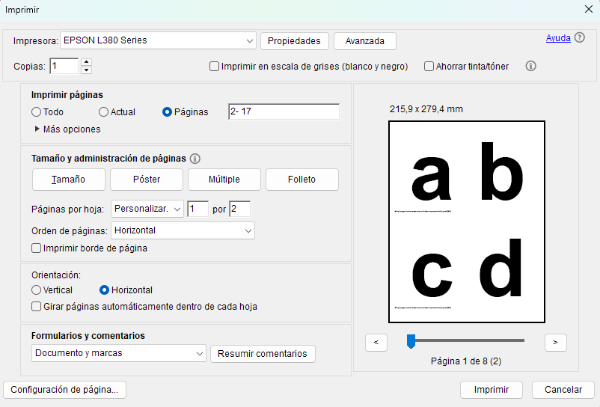
Task: Click info icon next to Ahorrar tinta/tóner
Action: [531, 67]
